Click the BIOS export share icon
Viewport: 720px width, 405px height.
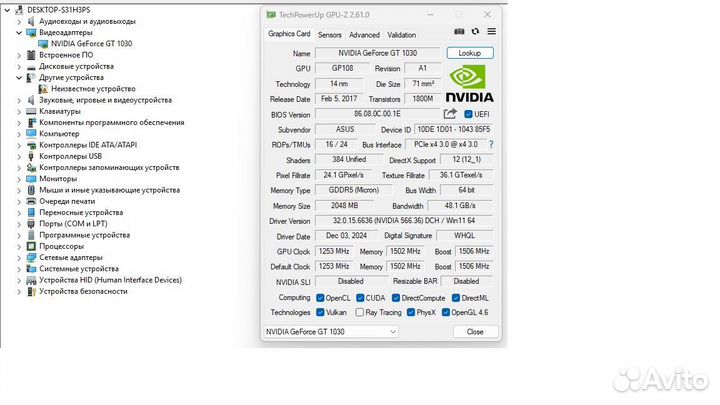[x=450, y=113]
